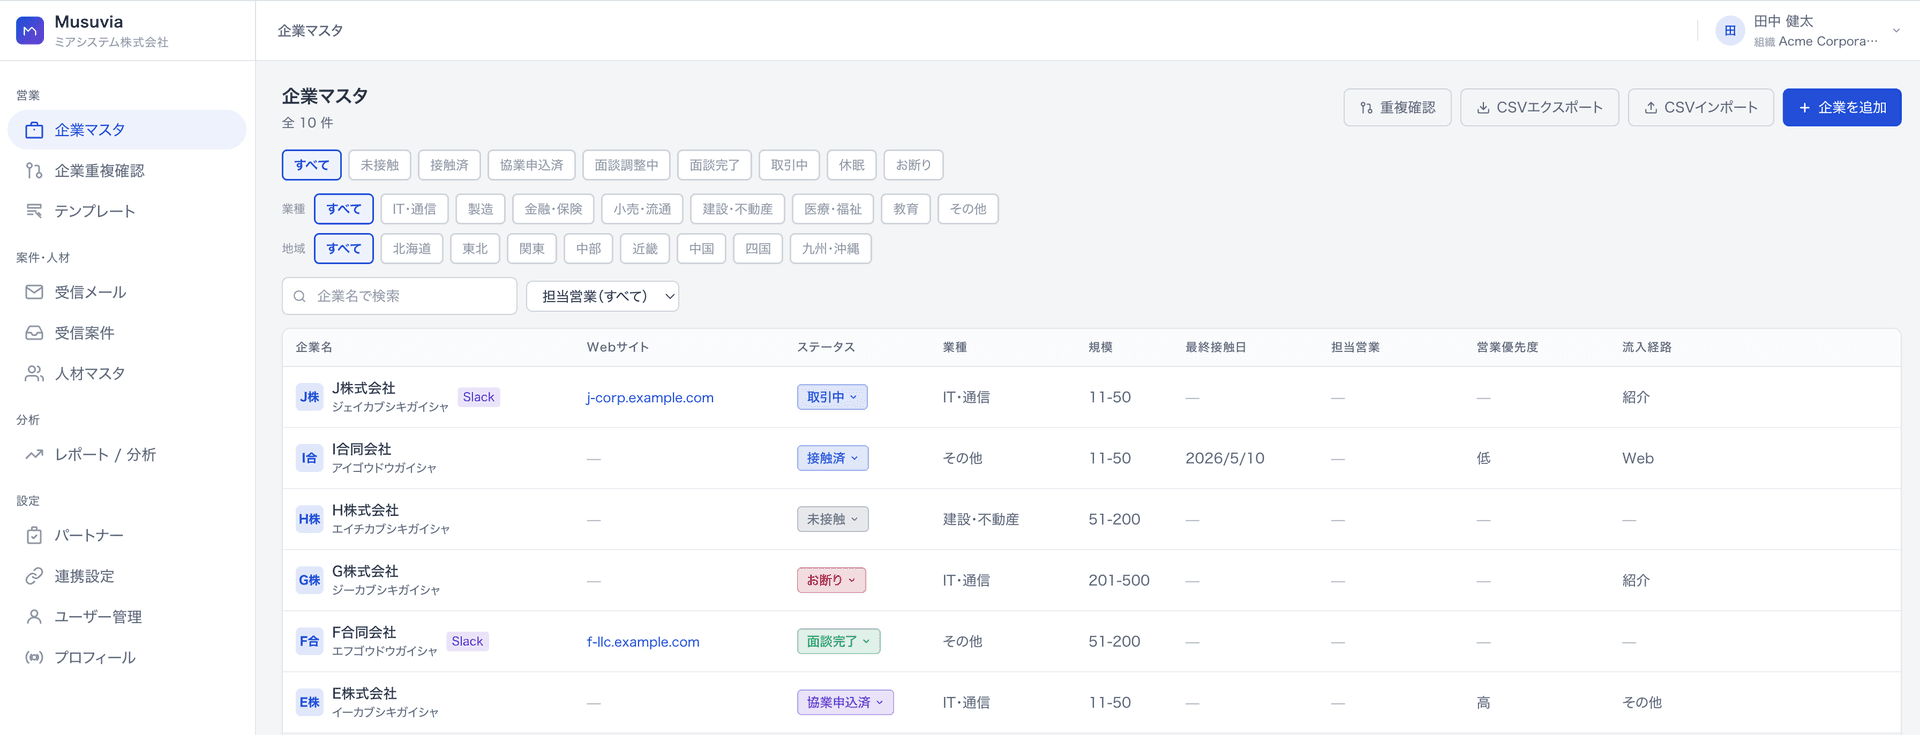Filter industry by IT・通信 chip
The width and height of the screenshot is (1920, 735).
414,209
